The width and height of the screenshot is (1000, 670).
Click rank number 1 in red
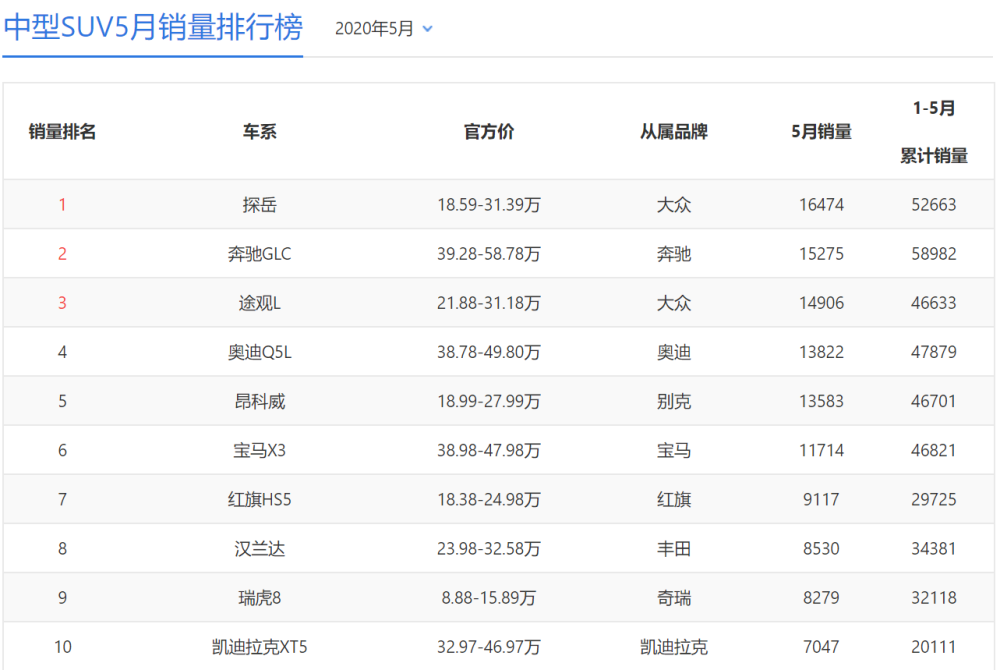coord(62,205)
